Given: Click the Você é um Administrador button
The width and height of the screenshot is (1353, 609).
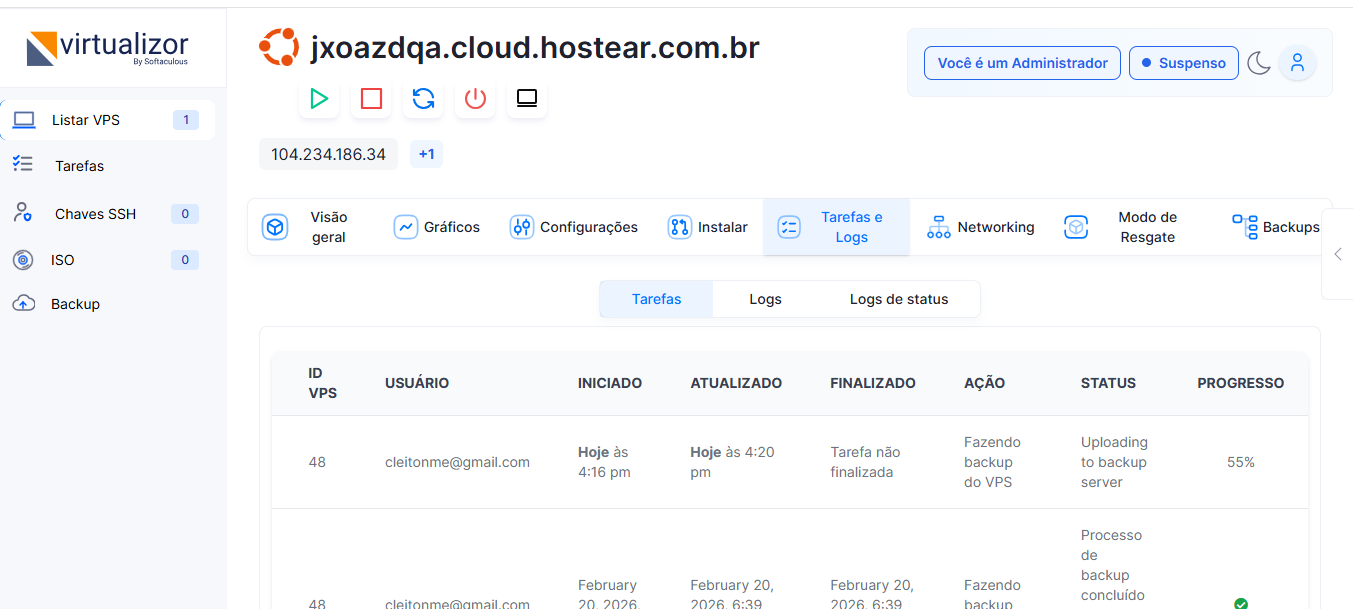Looking at the screenshot, I should point(1022,63).
